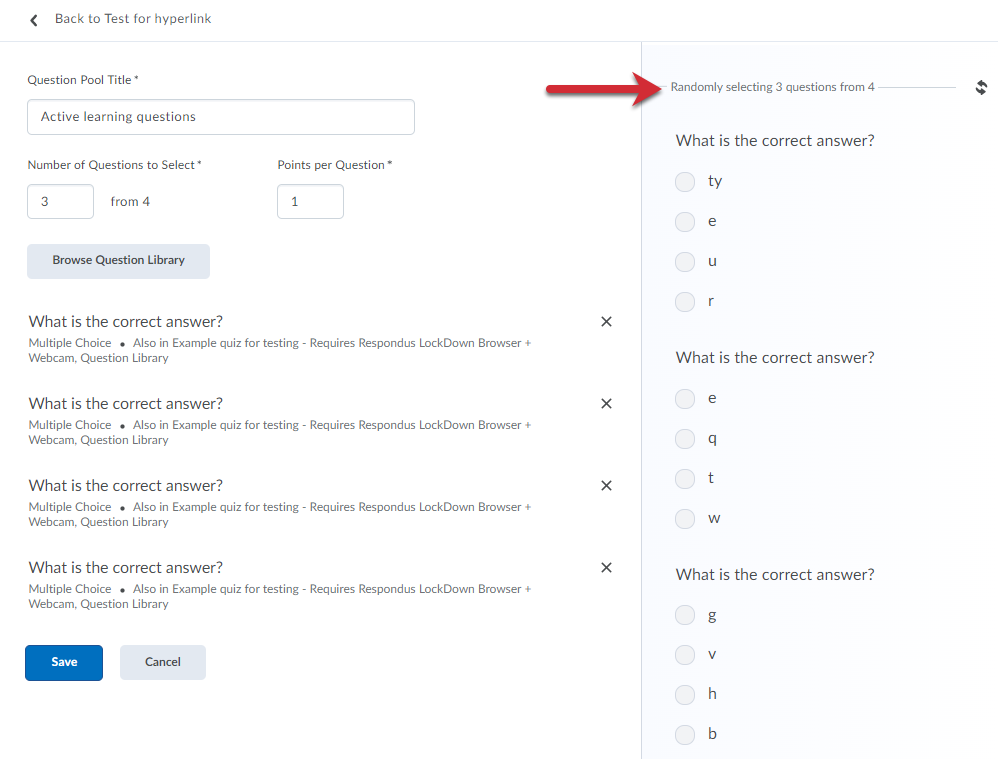Select the 'q' answer option

685,439
